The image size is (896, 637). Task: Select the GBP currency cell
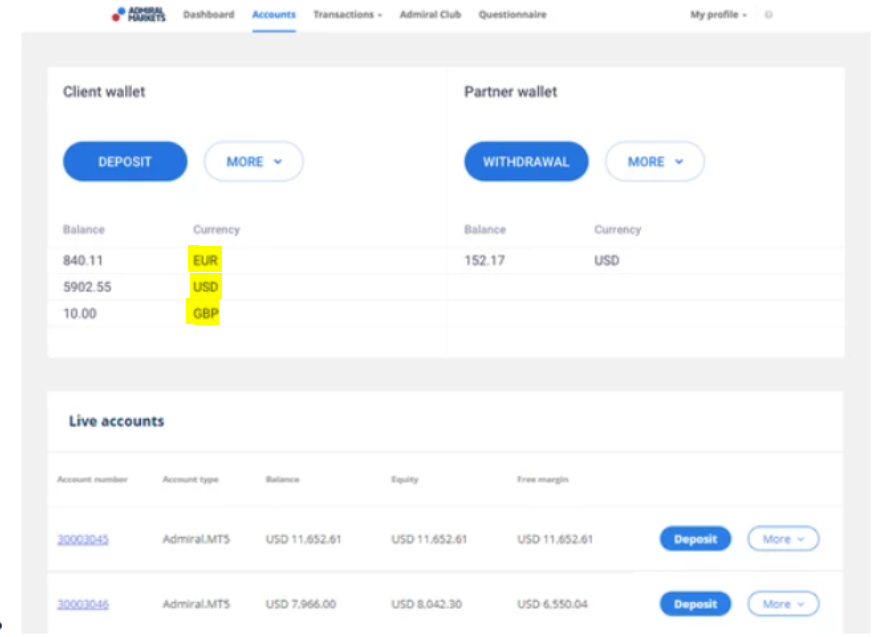pos(206,314)
